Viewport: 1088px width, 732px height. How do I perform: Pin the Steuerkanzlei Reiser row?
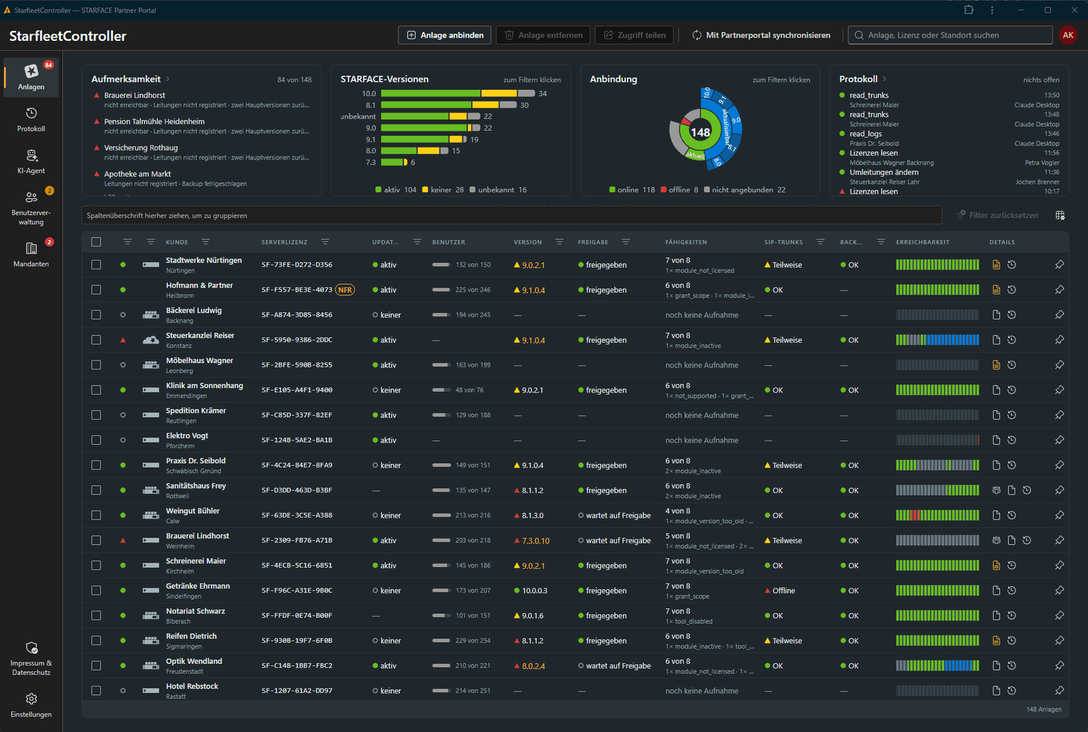(1059, 340)
